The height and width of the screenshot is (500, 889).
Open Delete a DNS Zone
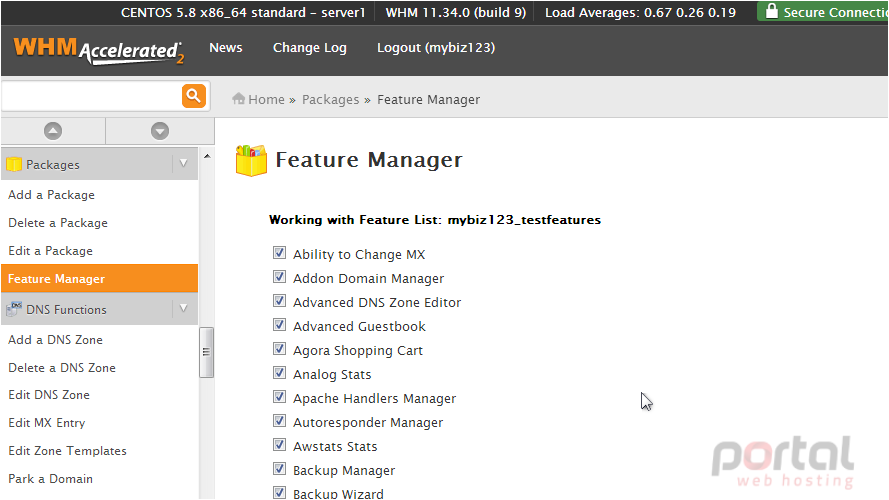point(62,367)
